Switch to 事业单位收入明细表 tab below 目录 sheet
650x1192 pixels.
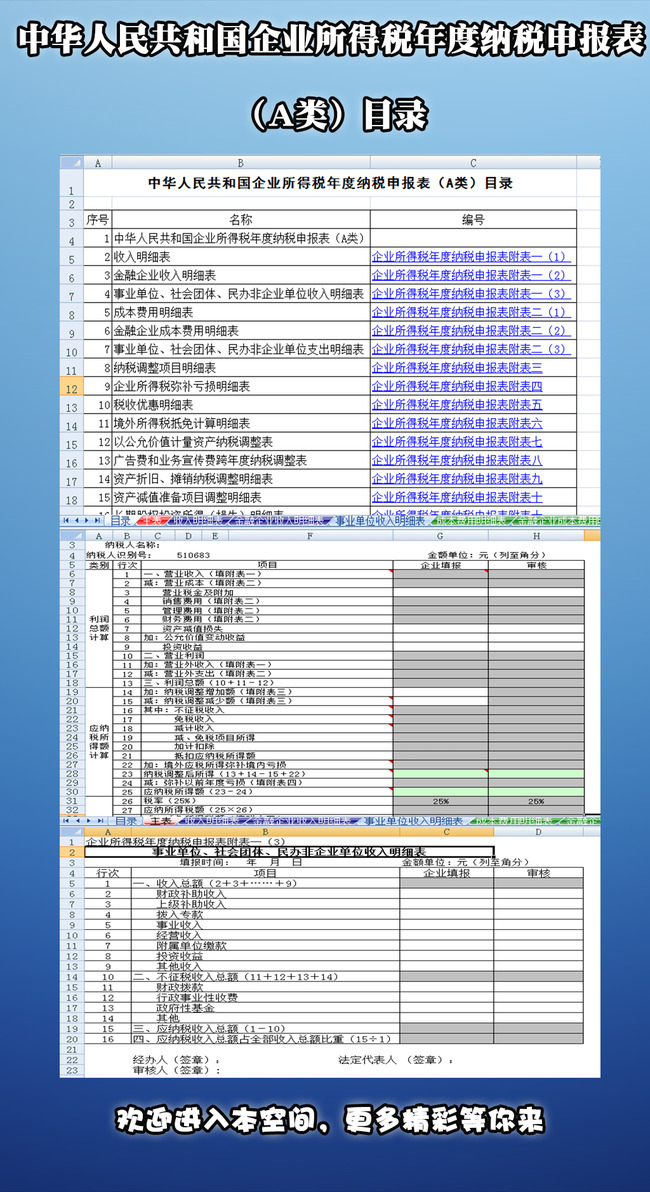click(x=378, y=521)
